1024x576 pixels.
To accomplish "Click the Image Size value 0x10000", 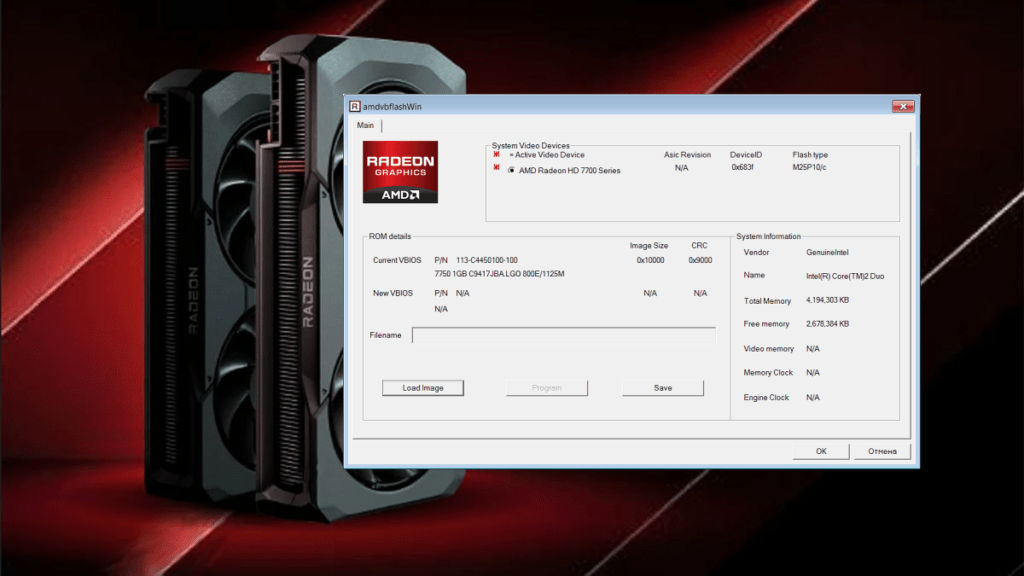I will click(650, 260).
